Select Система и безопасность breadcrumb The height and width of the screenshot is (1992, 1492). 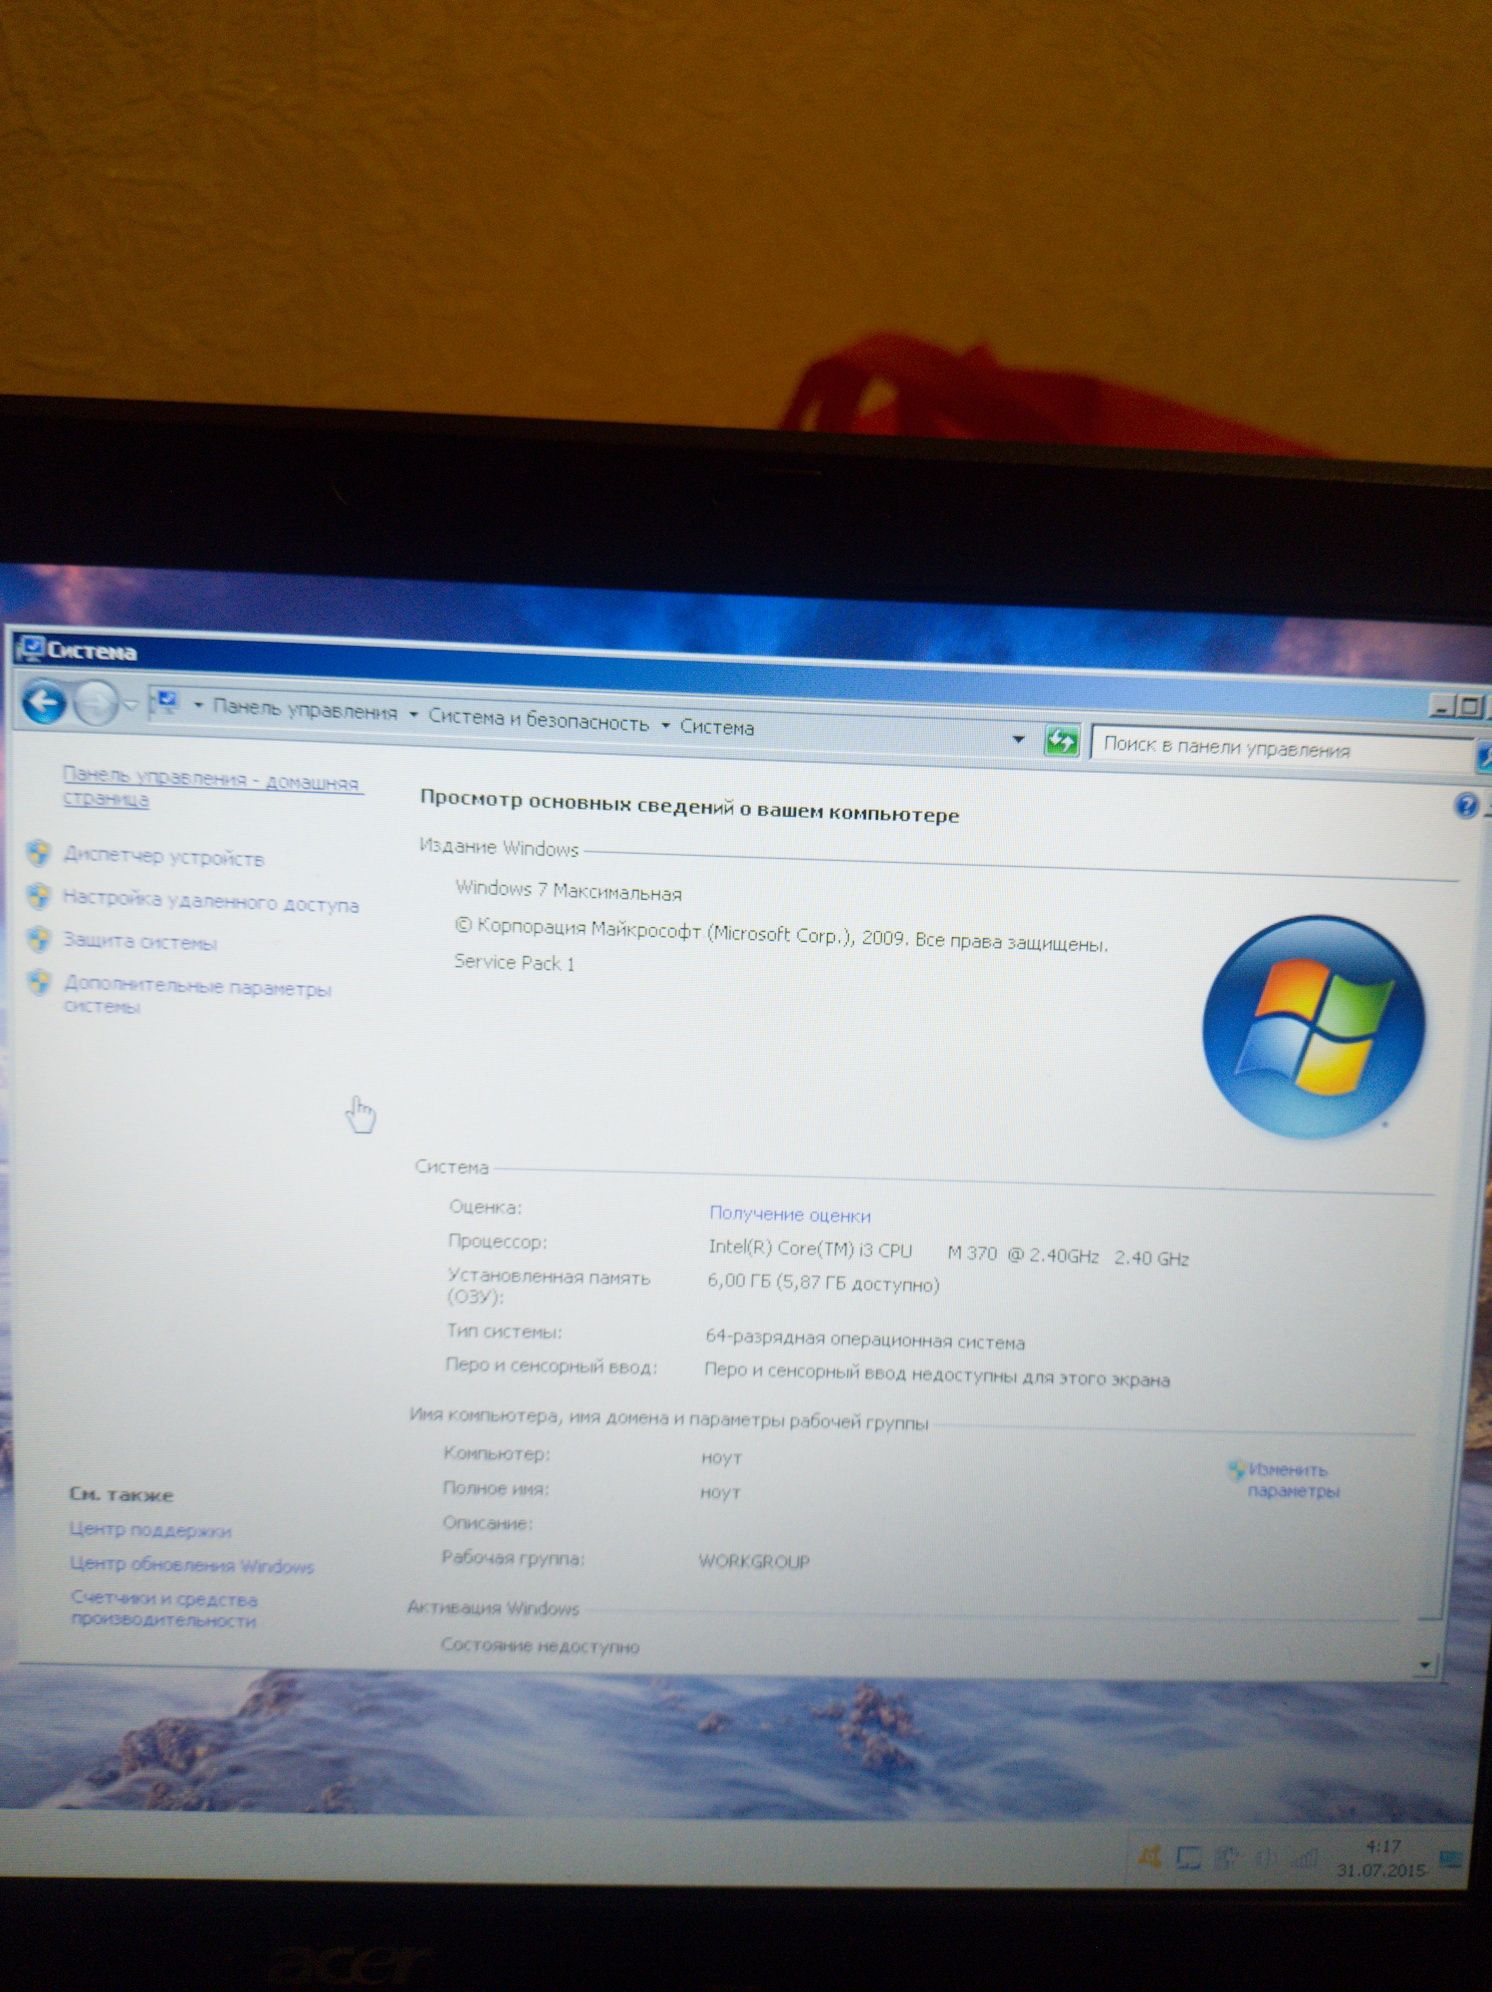click(x=539, y=720)
